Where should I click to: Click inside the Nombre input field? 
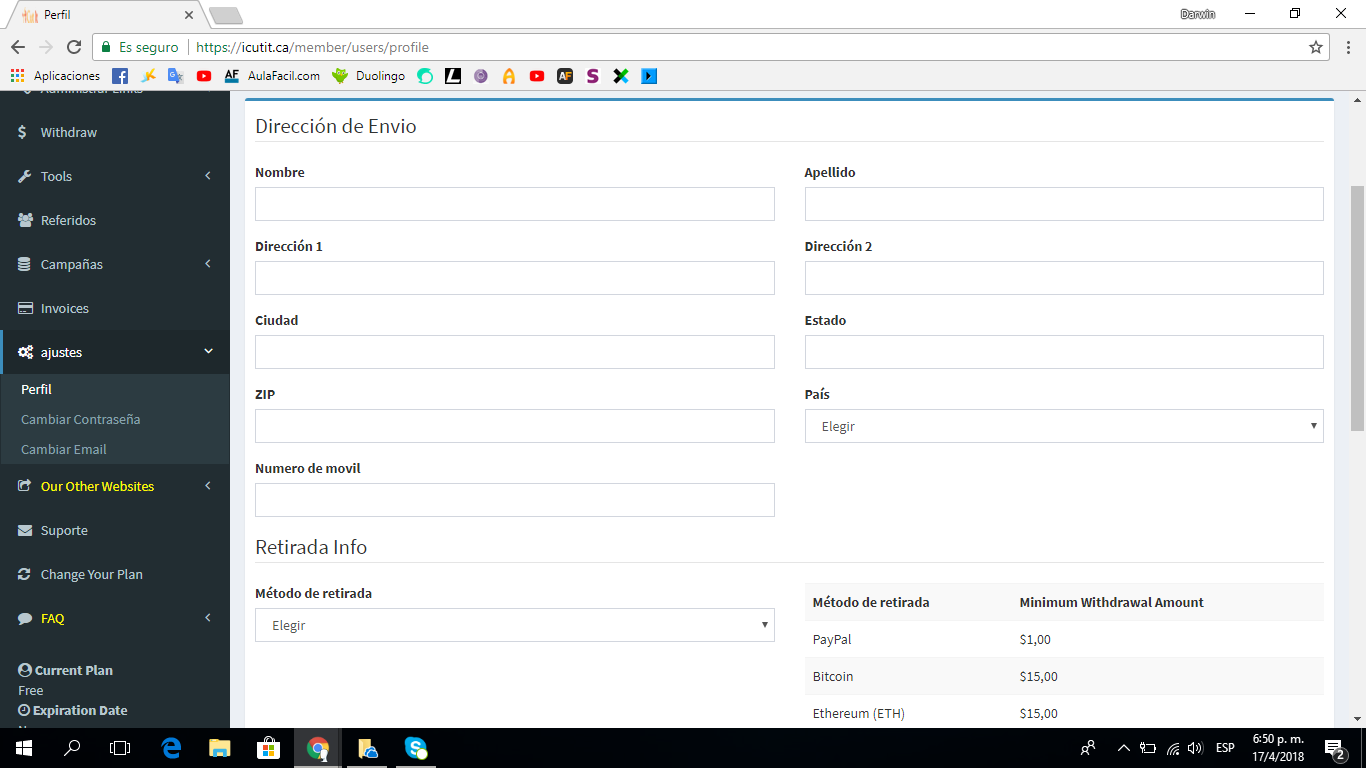514,204
